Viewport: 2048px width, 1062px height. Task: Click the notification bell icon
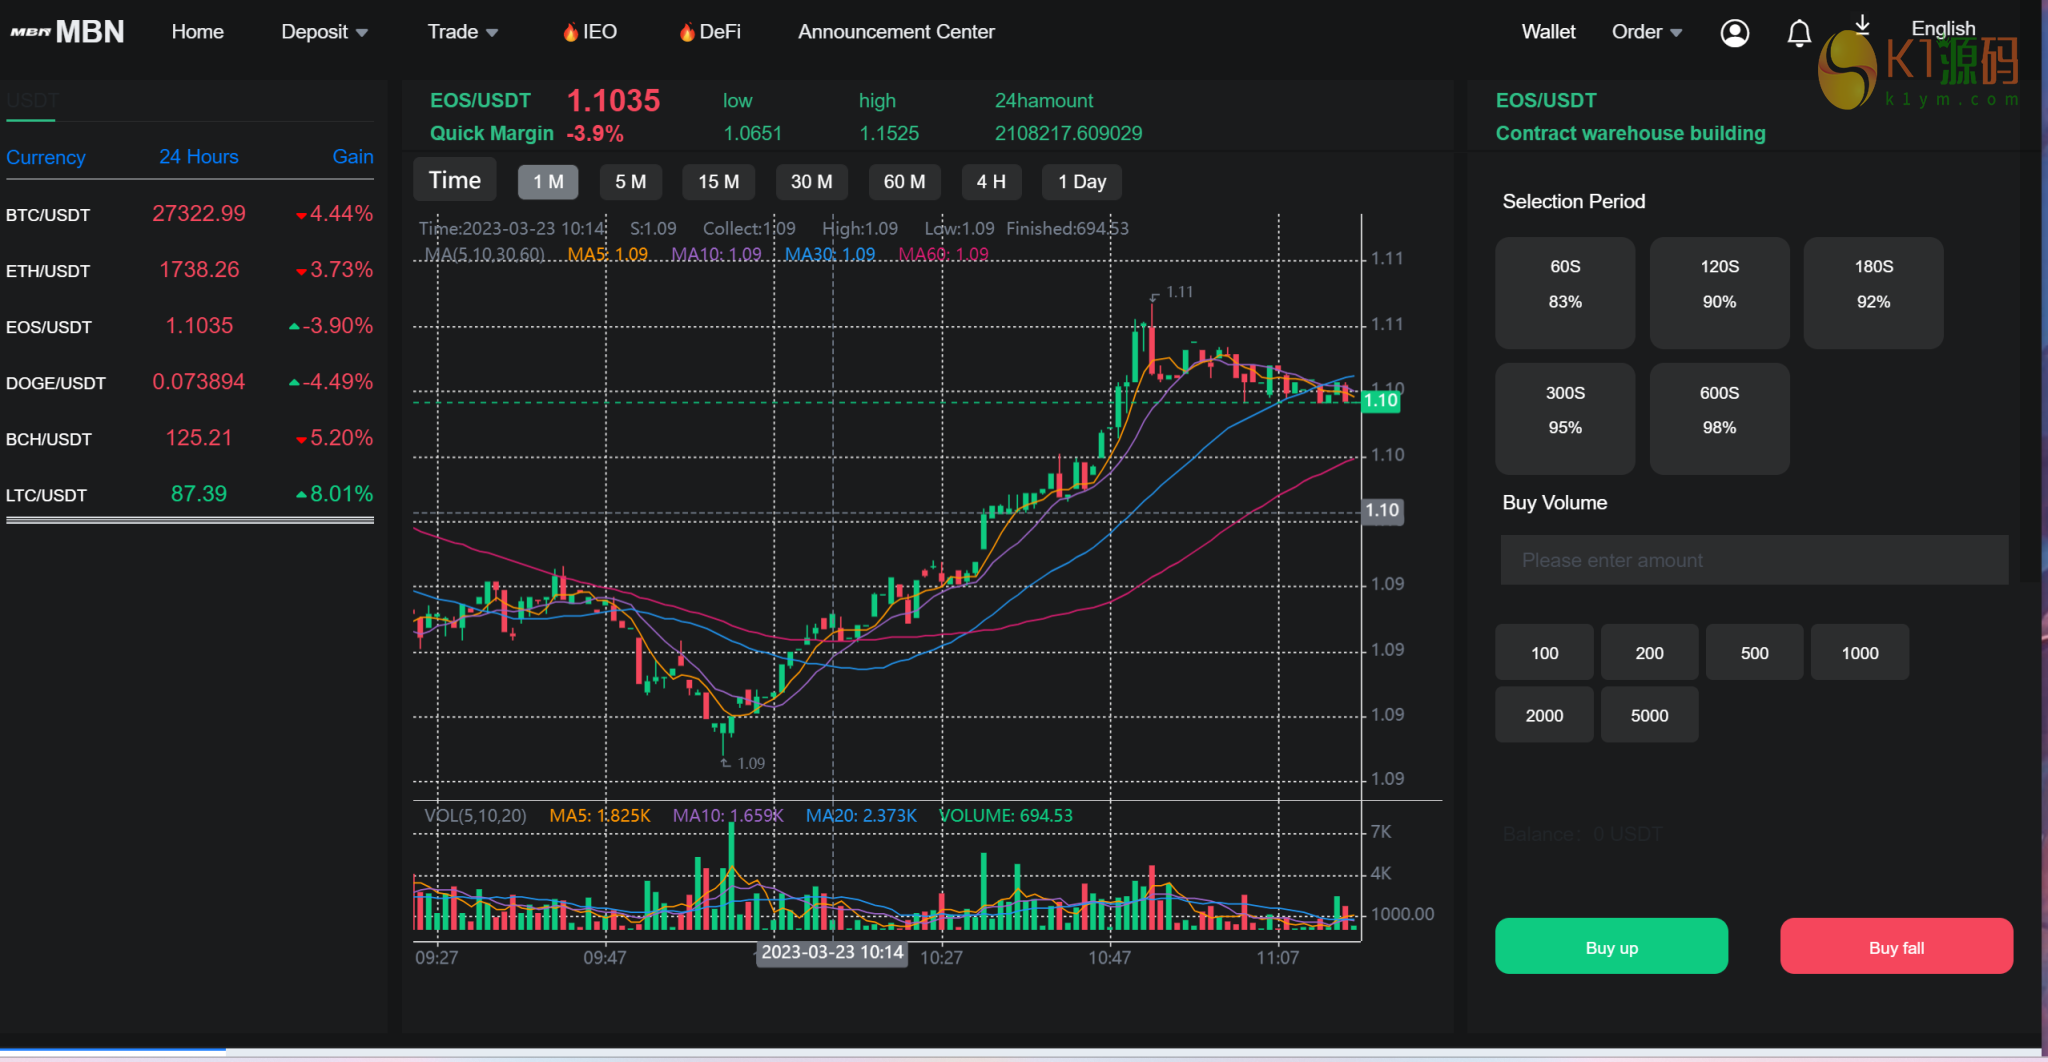point(1799,33)
